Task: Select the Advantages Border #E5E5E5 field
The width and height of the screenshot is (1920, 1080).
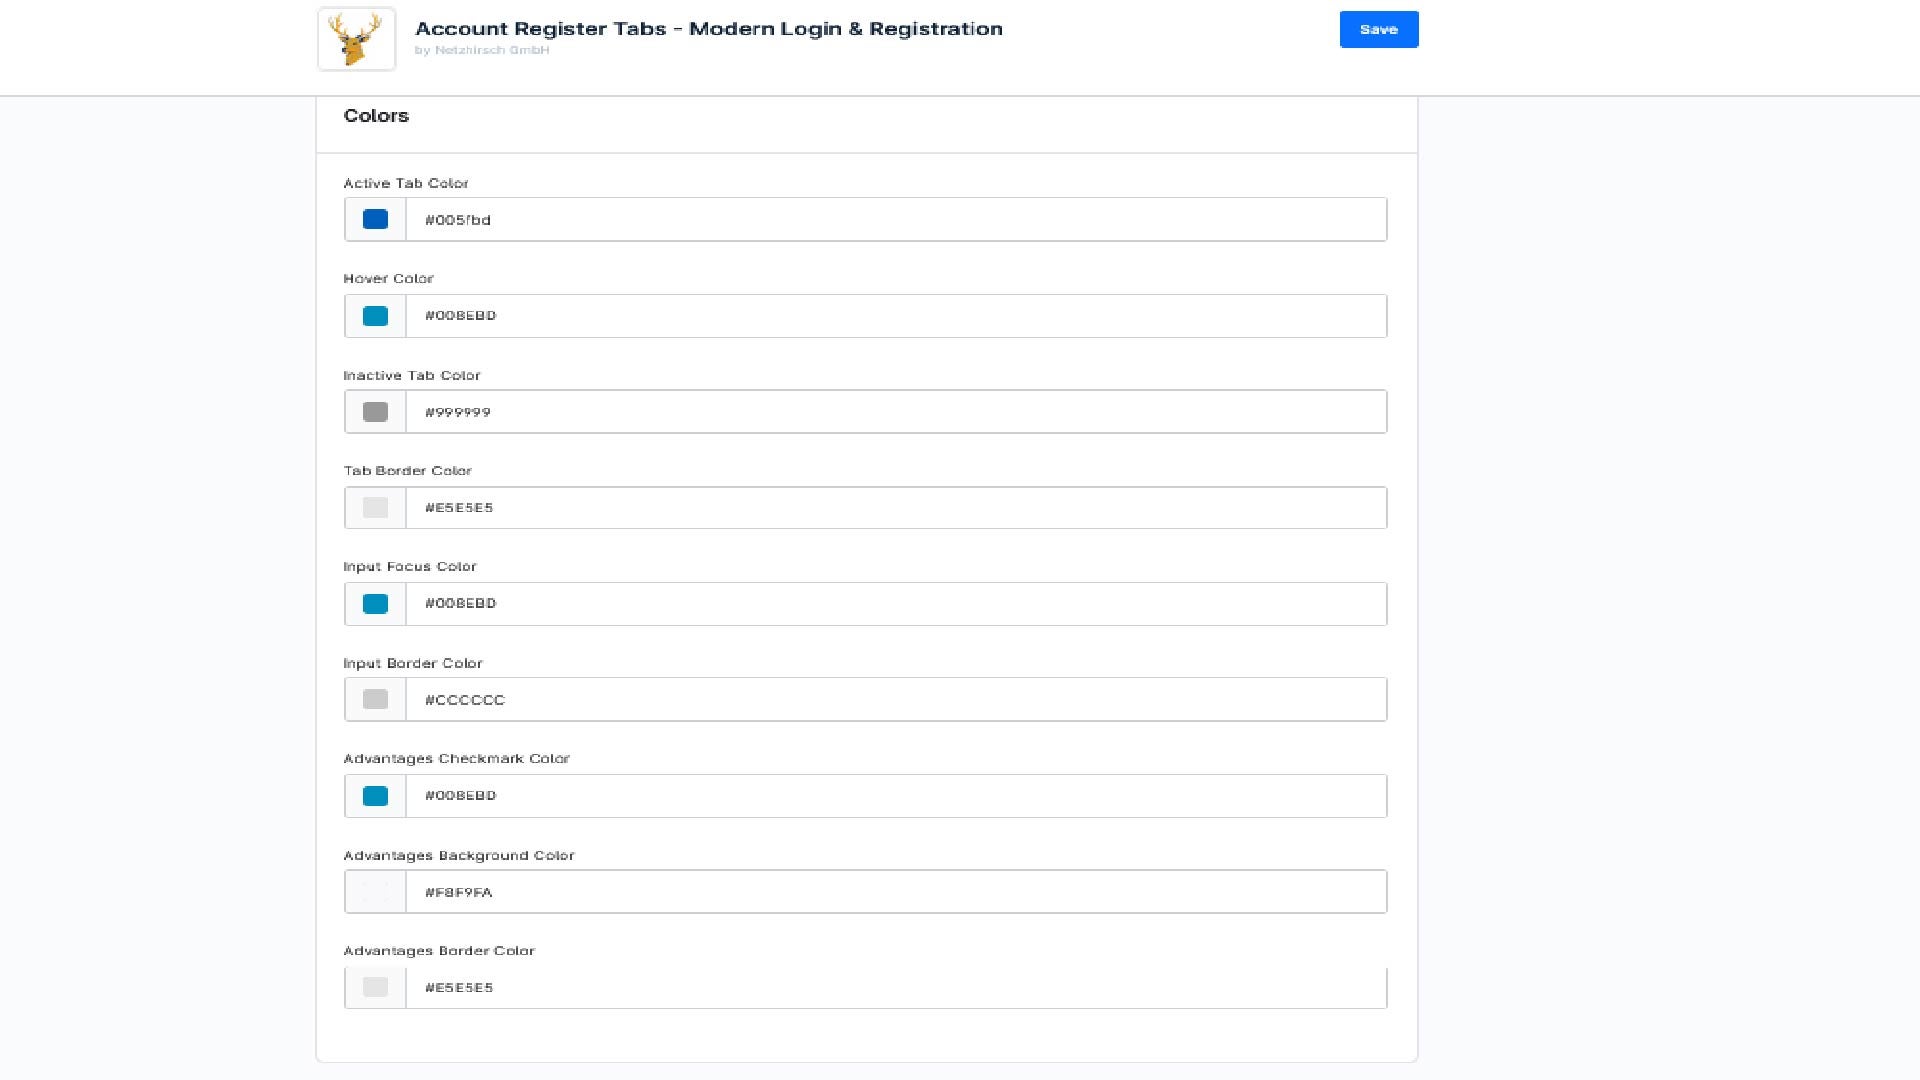Action: tap(896, 987)
